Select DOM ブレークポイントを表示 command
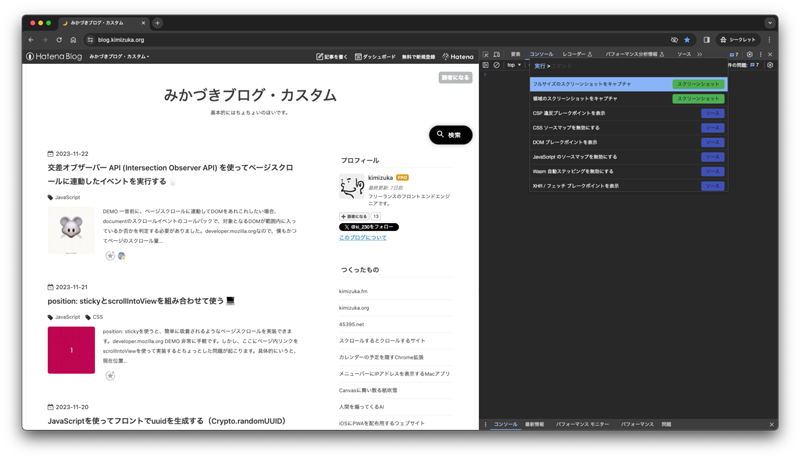Image resolution: width=800 pixels, height=459 pixels. 629,142
